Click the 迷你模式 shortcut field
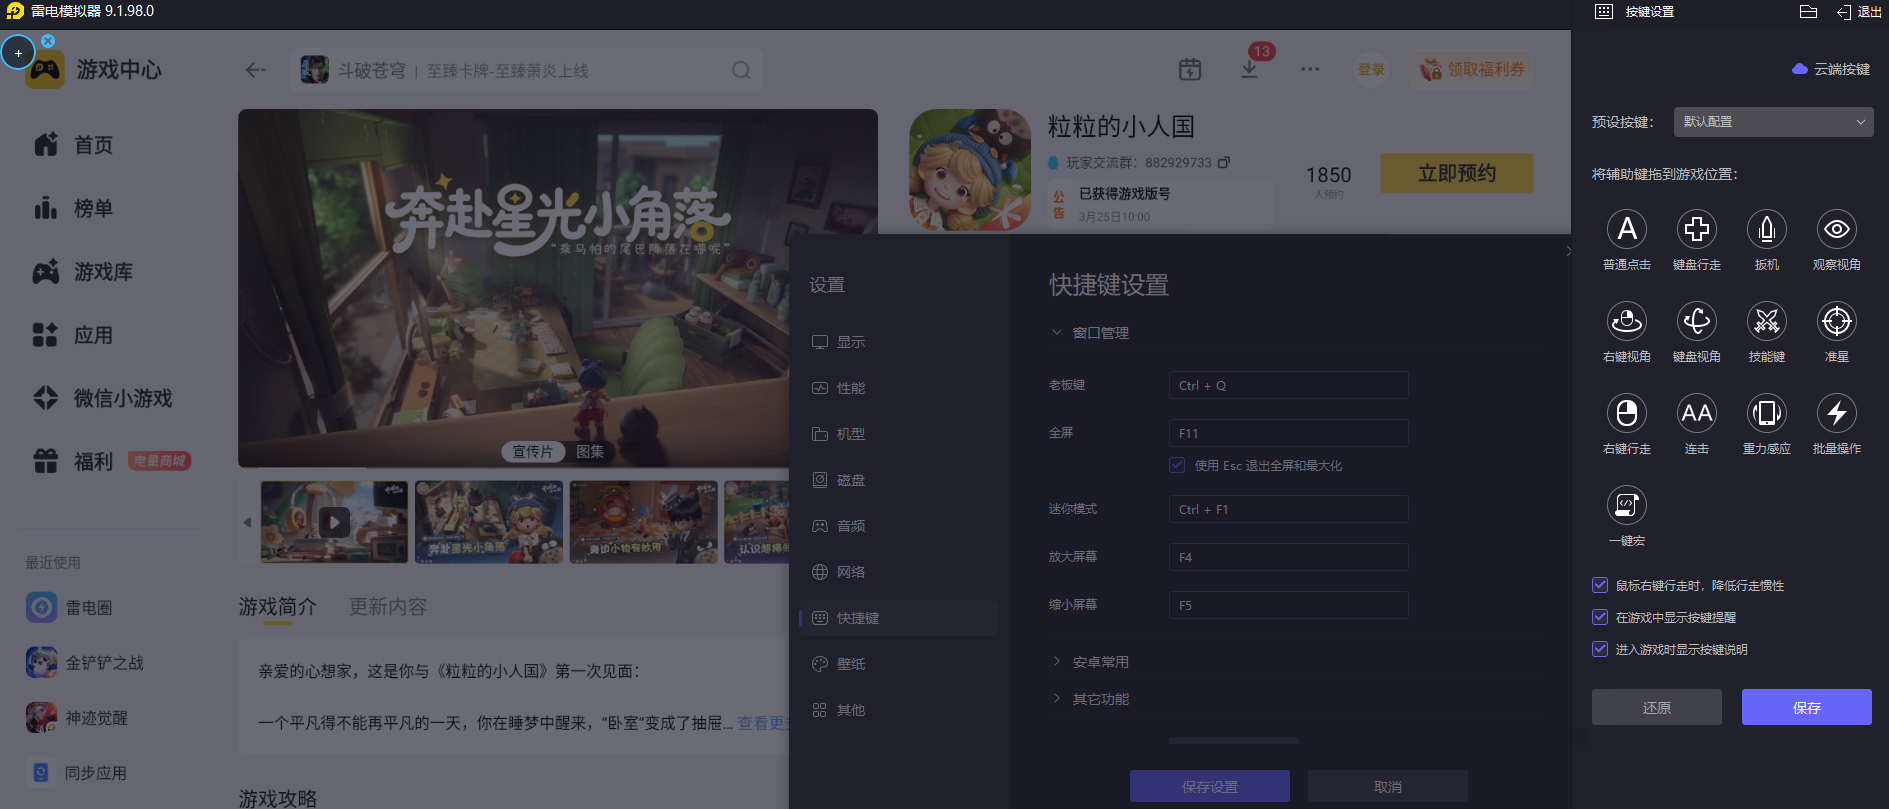Image resolution: width=1889 pixels, height=809 pixels. tap(1288, 509)
